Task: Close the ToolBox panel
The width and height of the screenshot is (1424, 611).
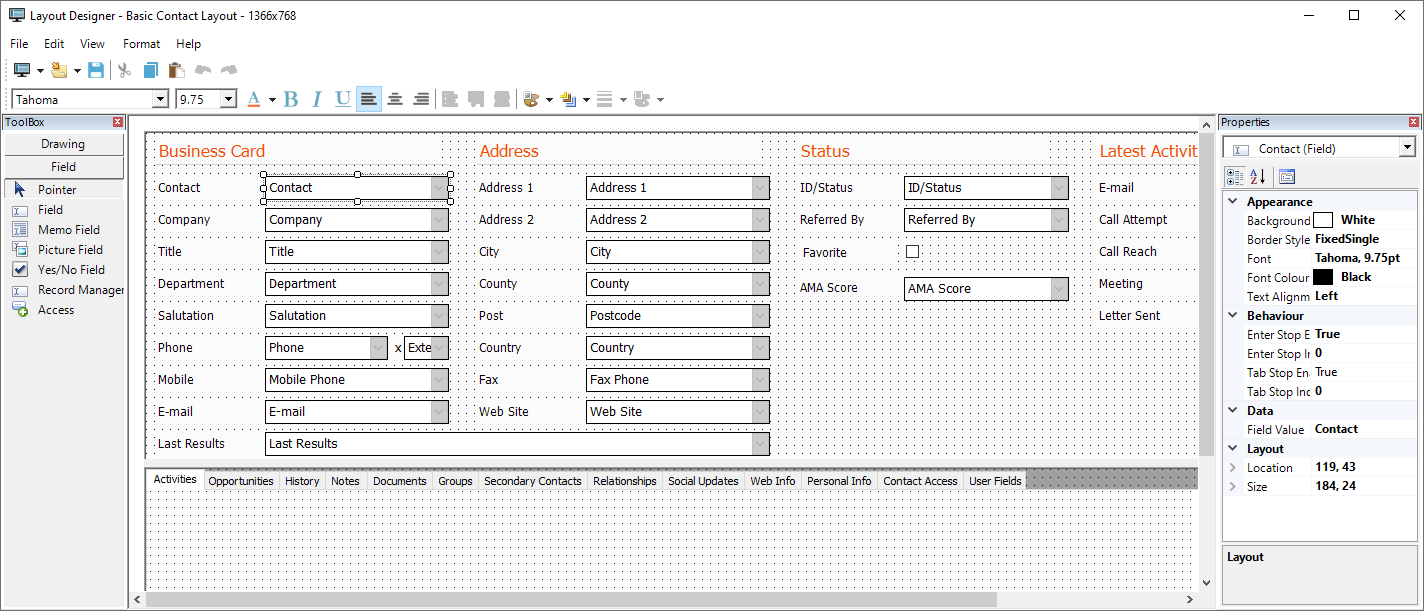Action: (118, 121)
